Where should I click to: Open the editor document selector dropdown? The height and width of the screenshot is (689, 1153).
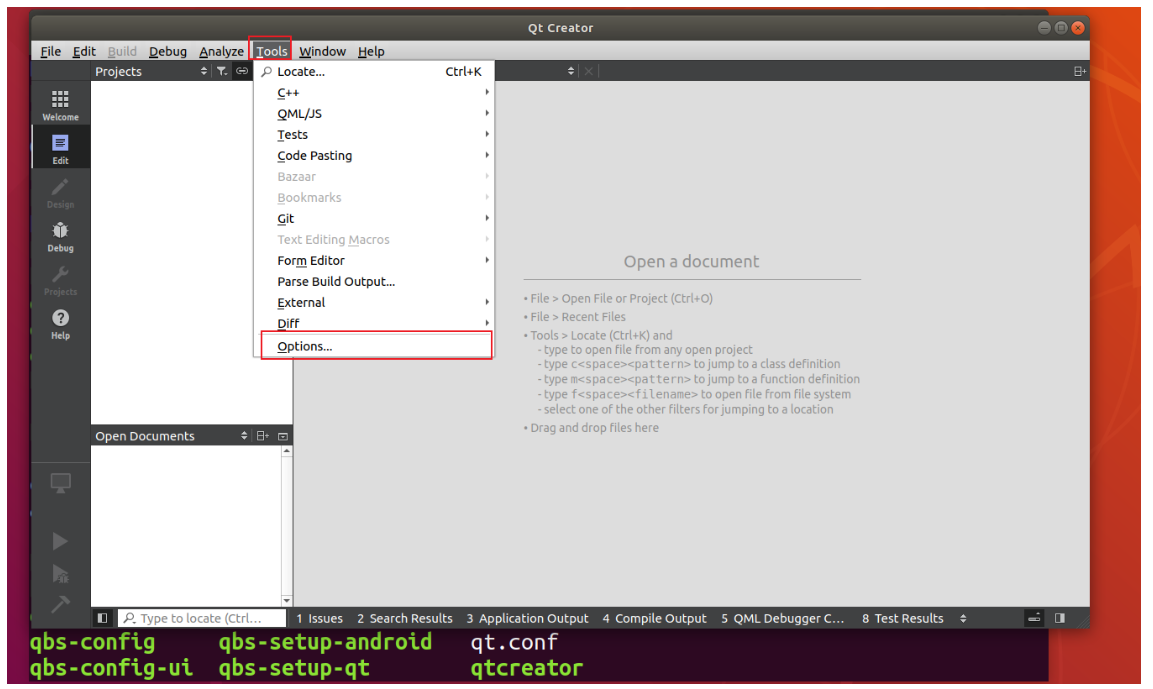[x=571, y=71]
